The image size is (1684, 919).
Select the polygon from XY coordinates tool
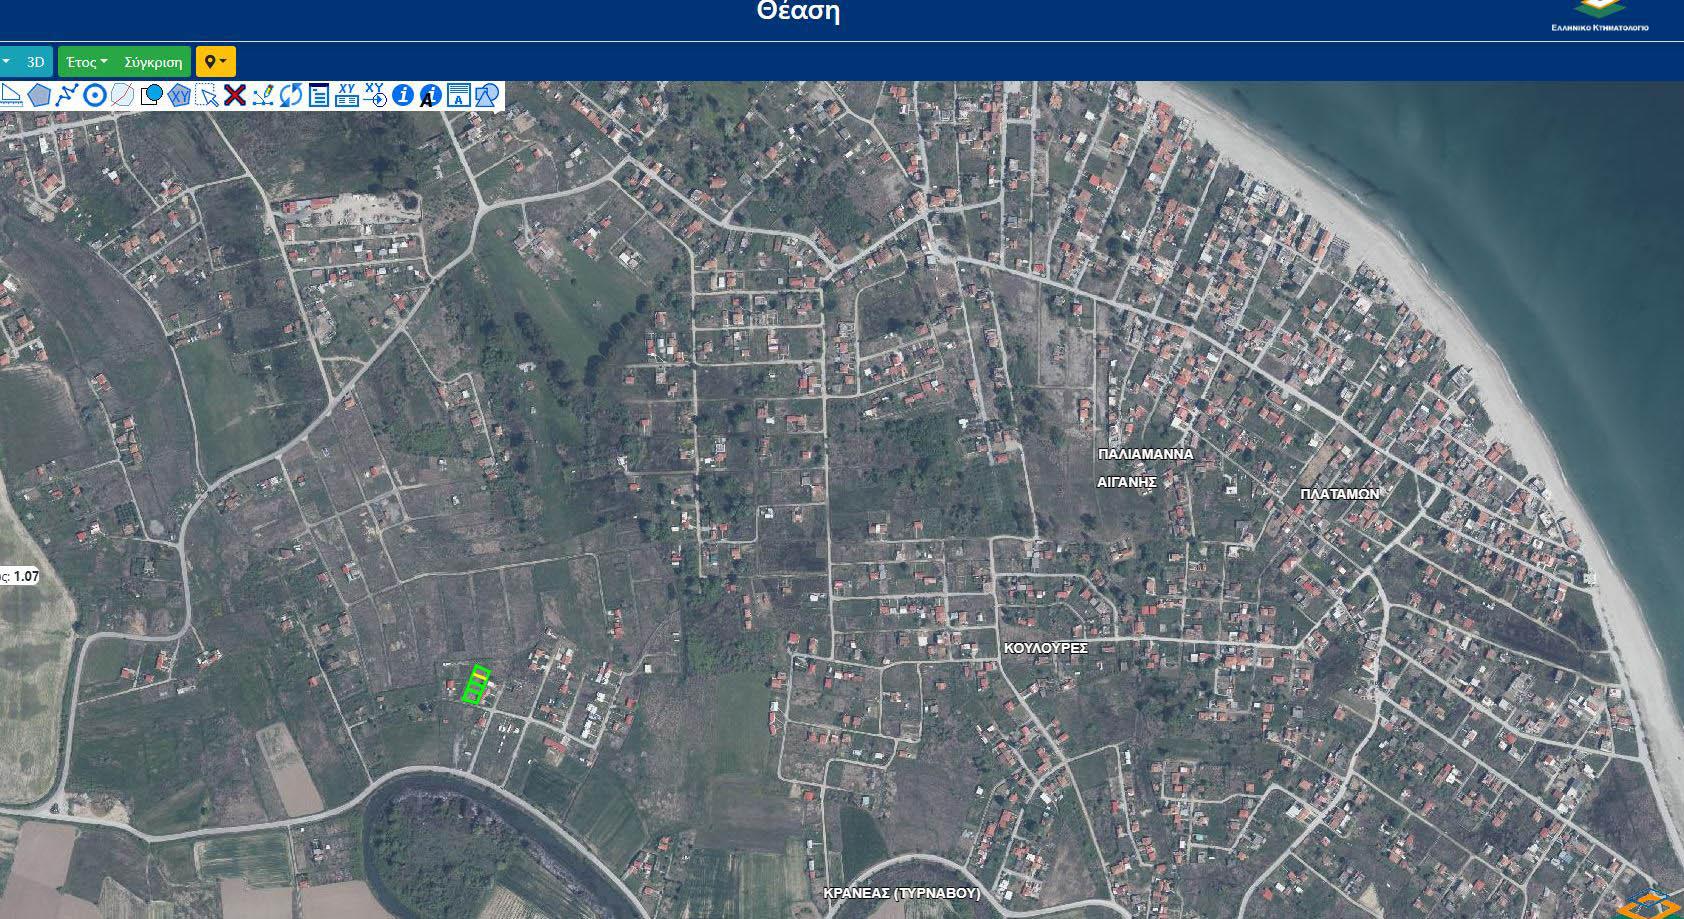click(x=179, y=95)
